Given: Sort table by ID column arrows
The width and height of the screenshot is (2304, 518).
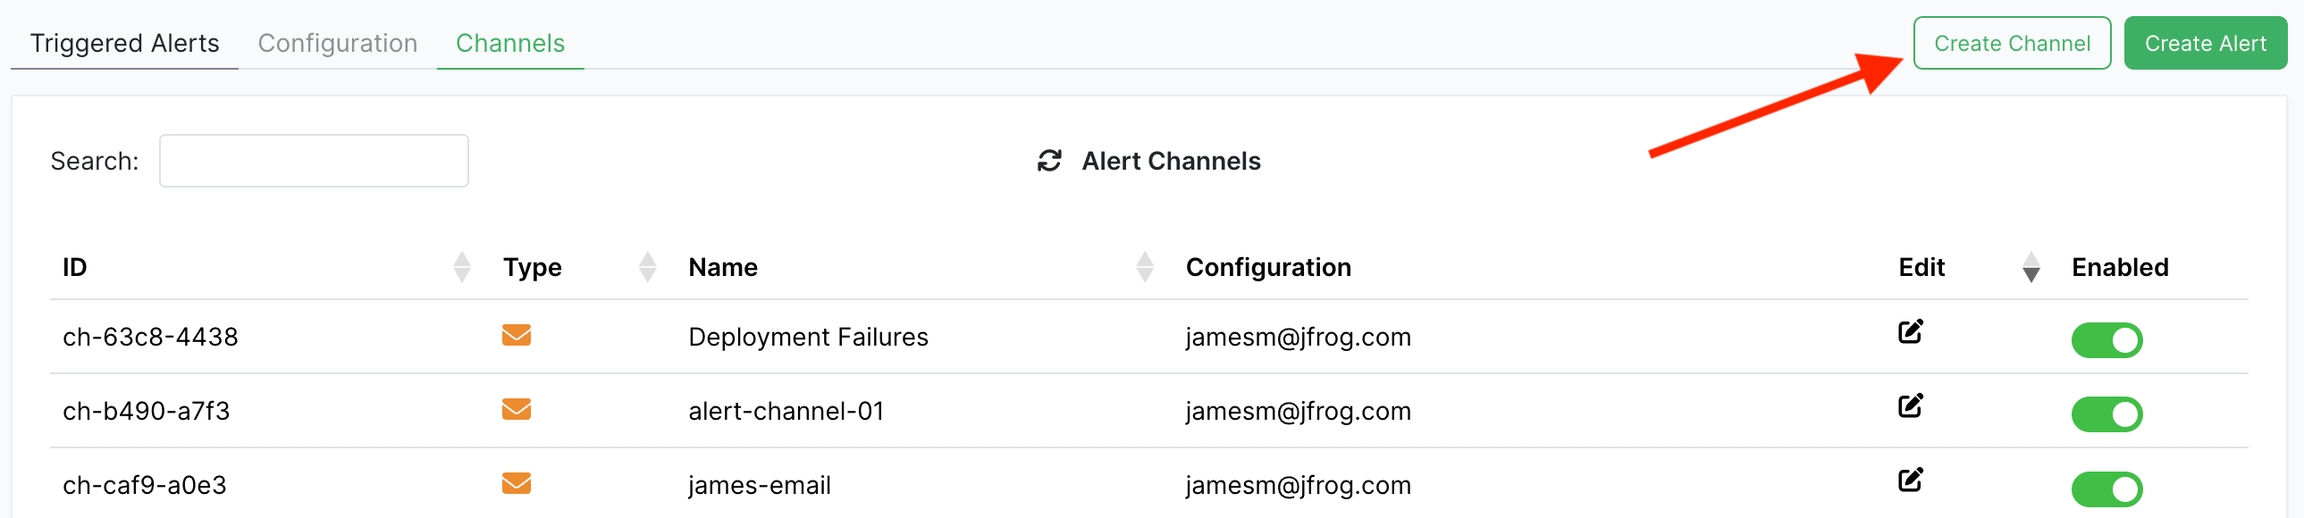Looking at the screenshot, I should [461, 267].
